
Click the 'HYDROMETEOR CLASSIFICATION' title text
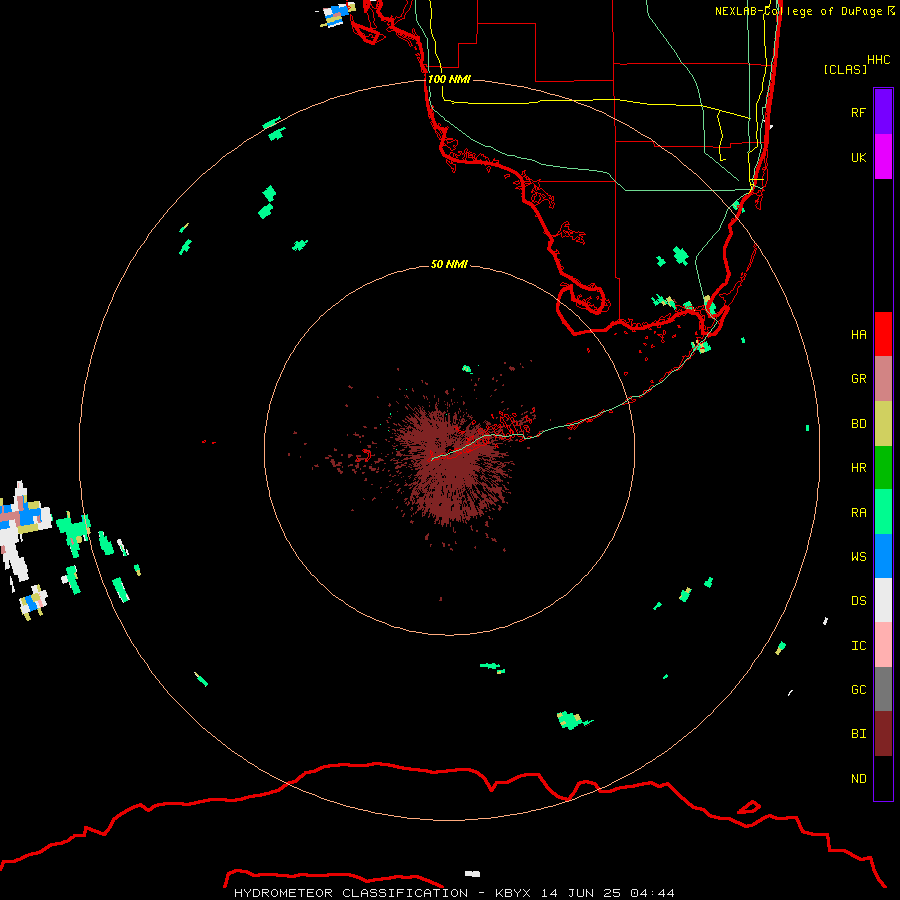(x=351, y=893)
